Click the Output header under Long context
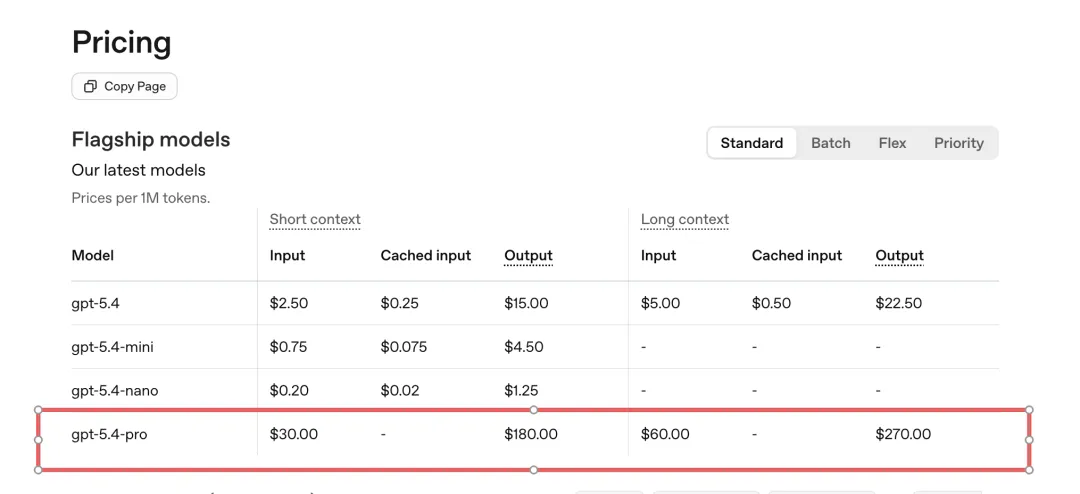Image resolution: width=1080 pixels, height=494 pixels. point(899,256)
